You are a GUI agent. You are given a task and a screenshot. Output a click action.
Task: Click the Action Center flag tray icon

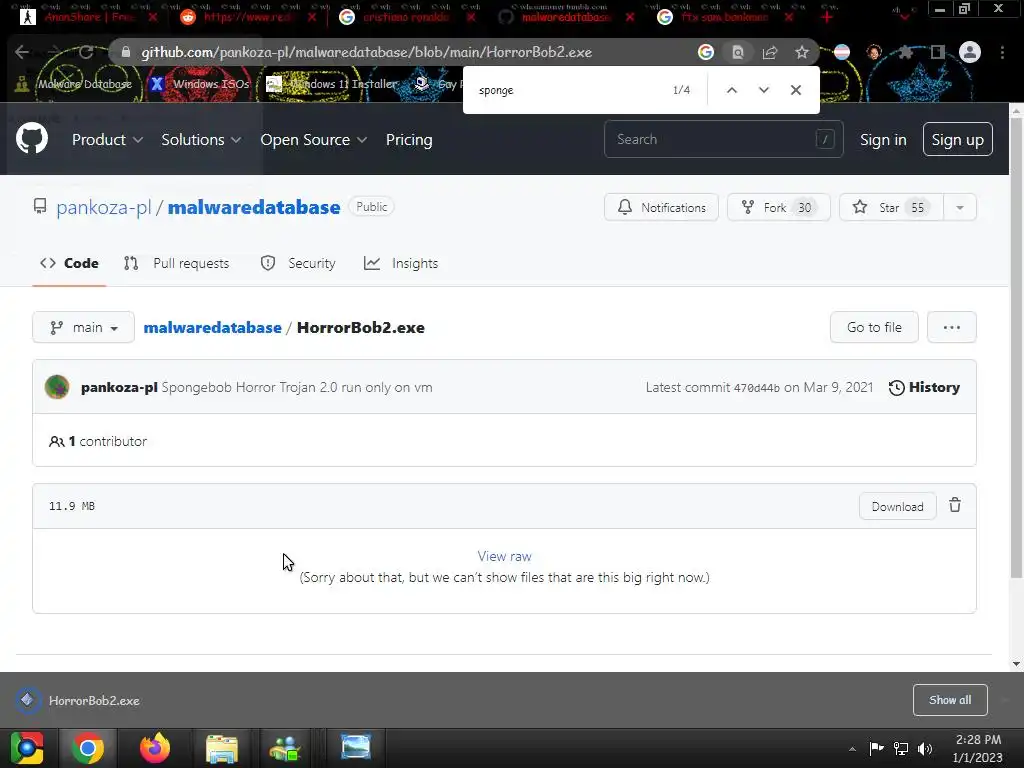[x=876, y=748]
